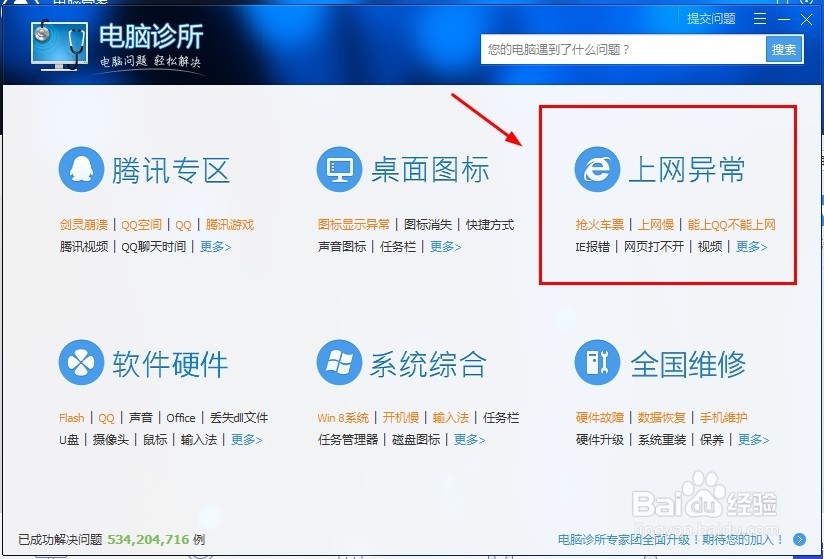
Task: Click the 电脑诊所 stethoscope logo
Action: tap(59, 45)
